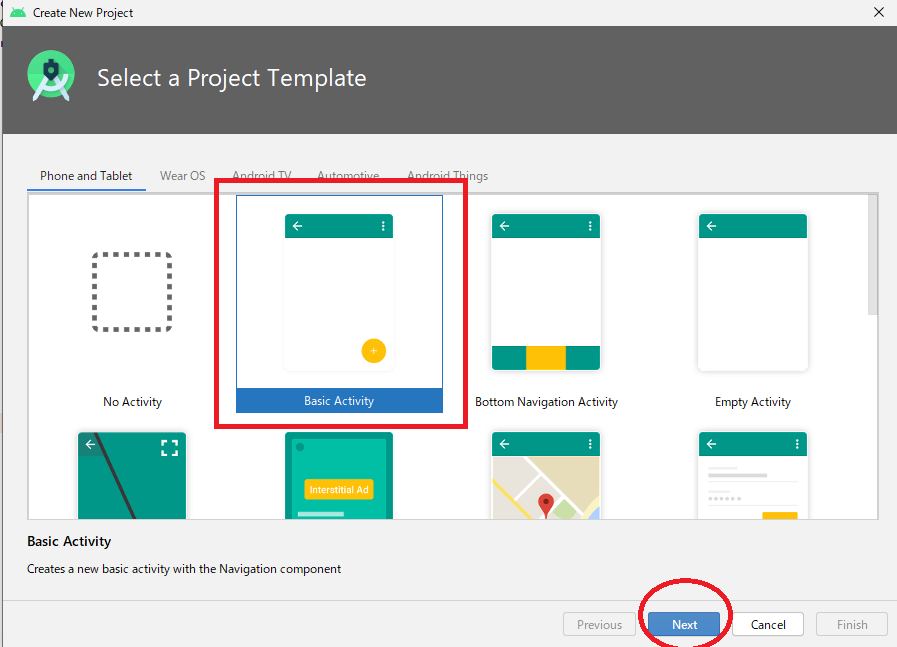Click back arrow in Bottom Navigation preview
The height and width of the screenshot is (647, 897).
tap(505, 226)
